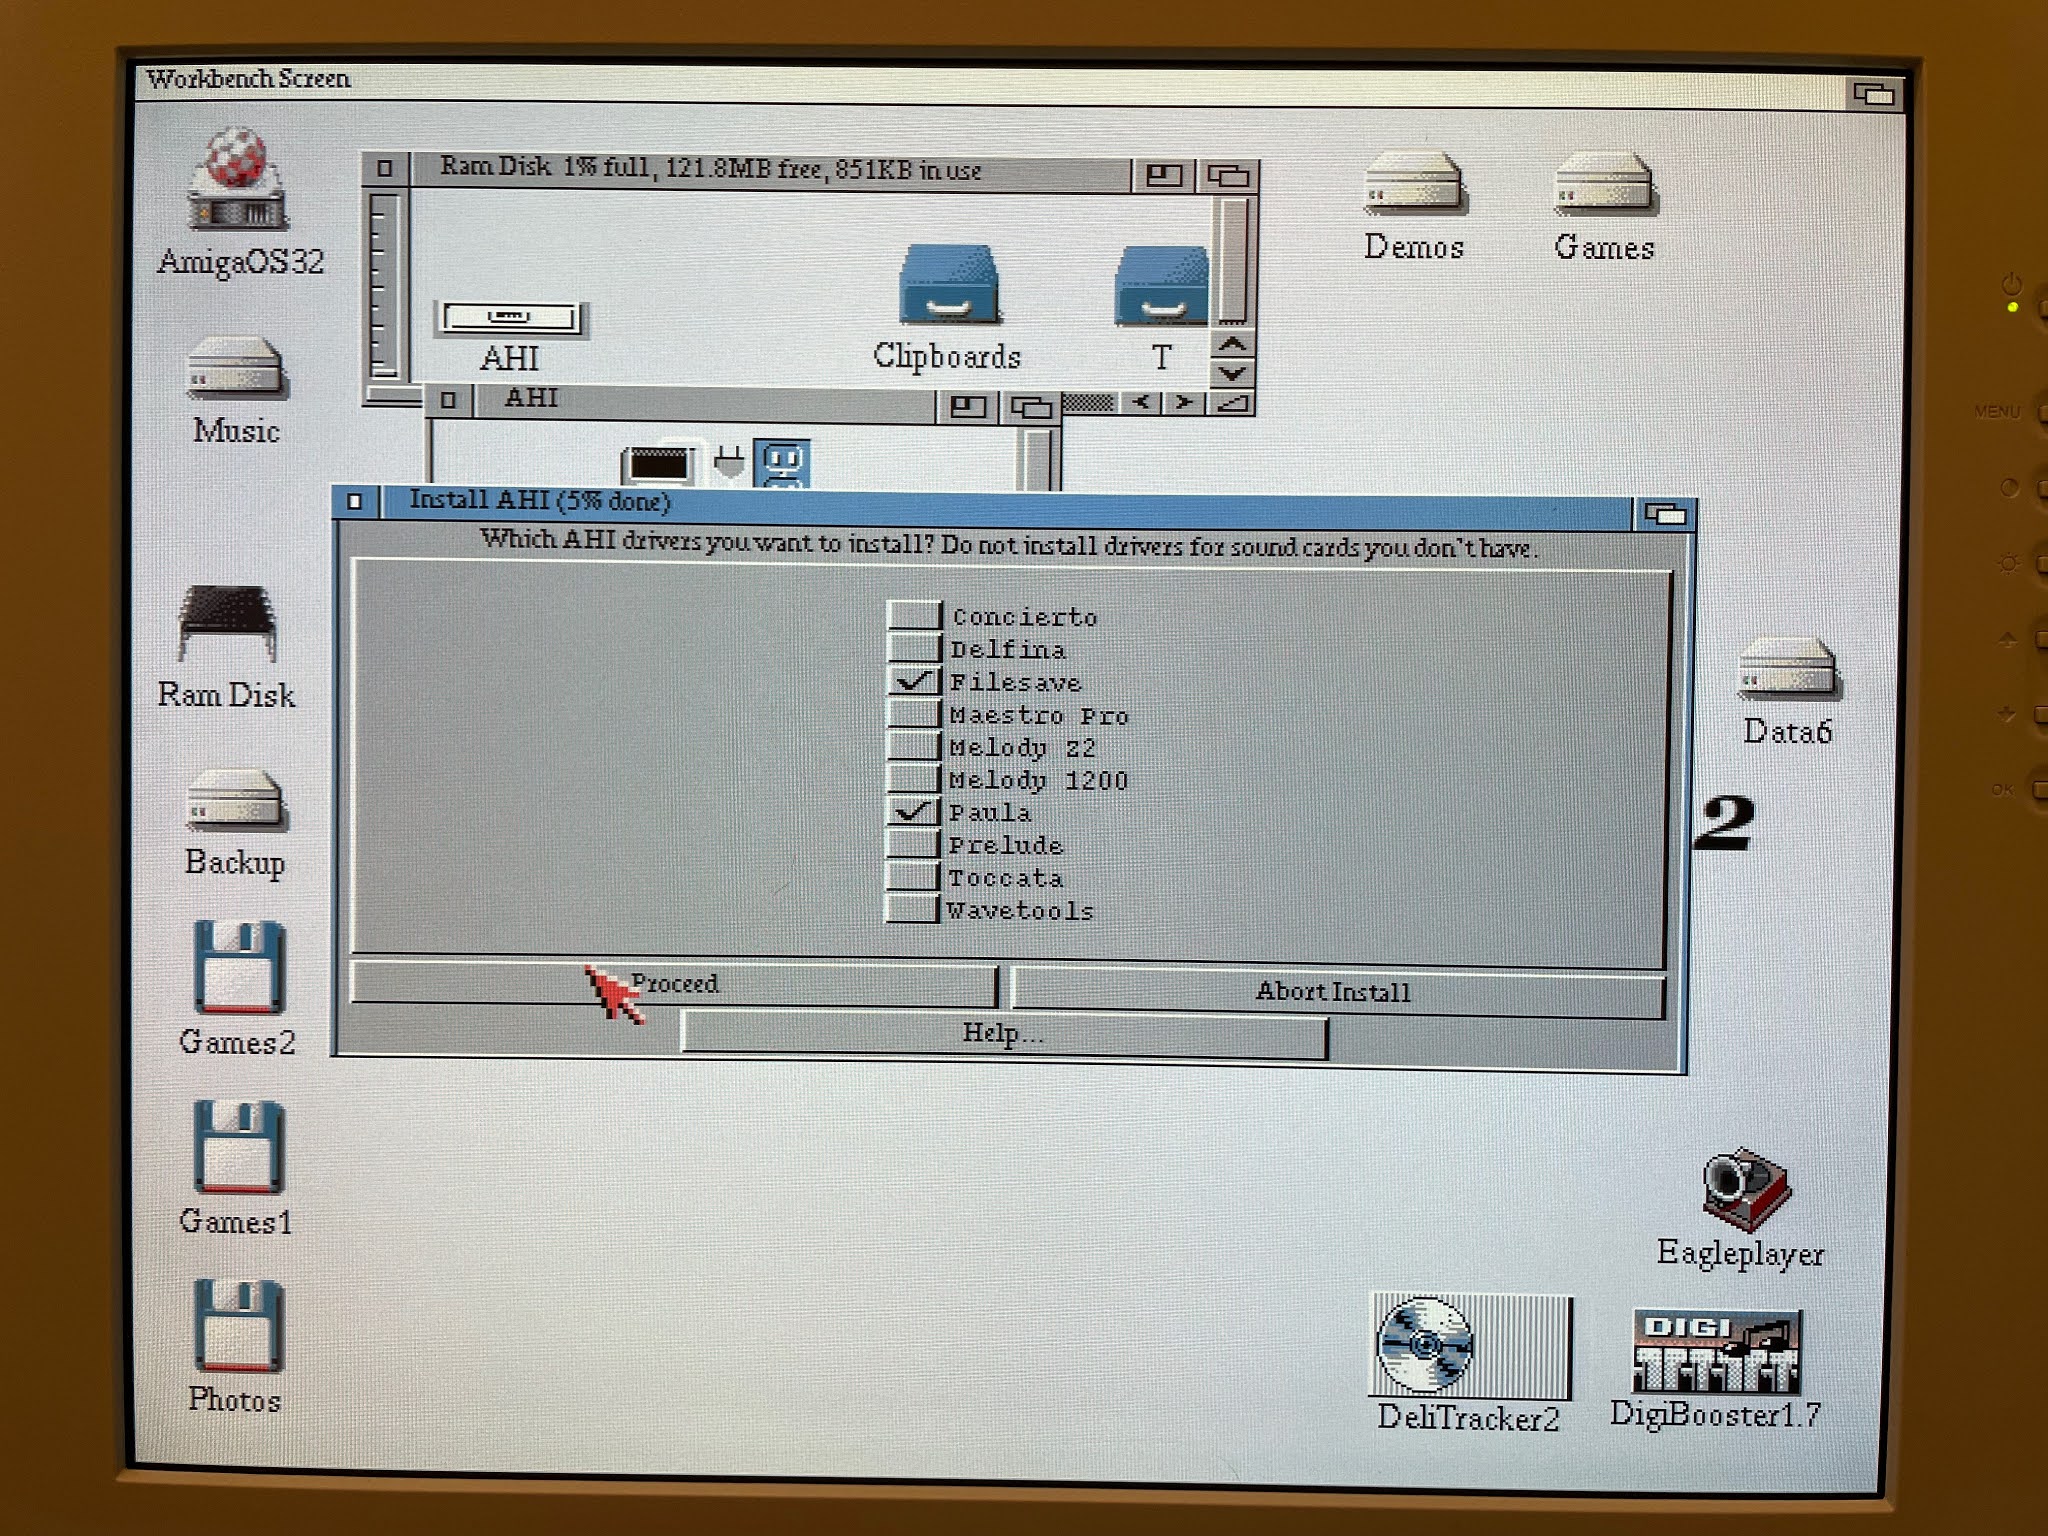Enable the Delfina driver checkbox

(x=914, y=648)
